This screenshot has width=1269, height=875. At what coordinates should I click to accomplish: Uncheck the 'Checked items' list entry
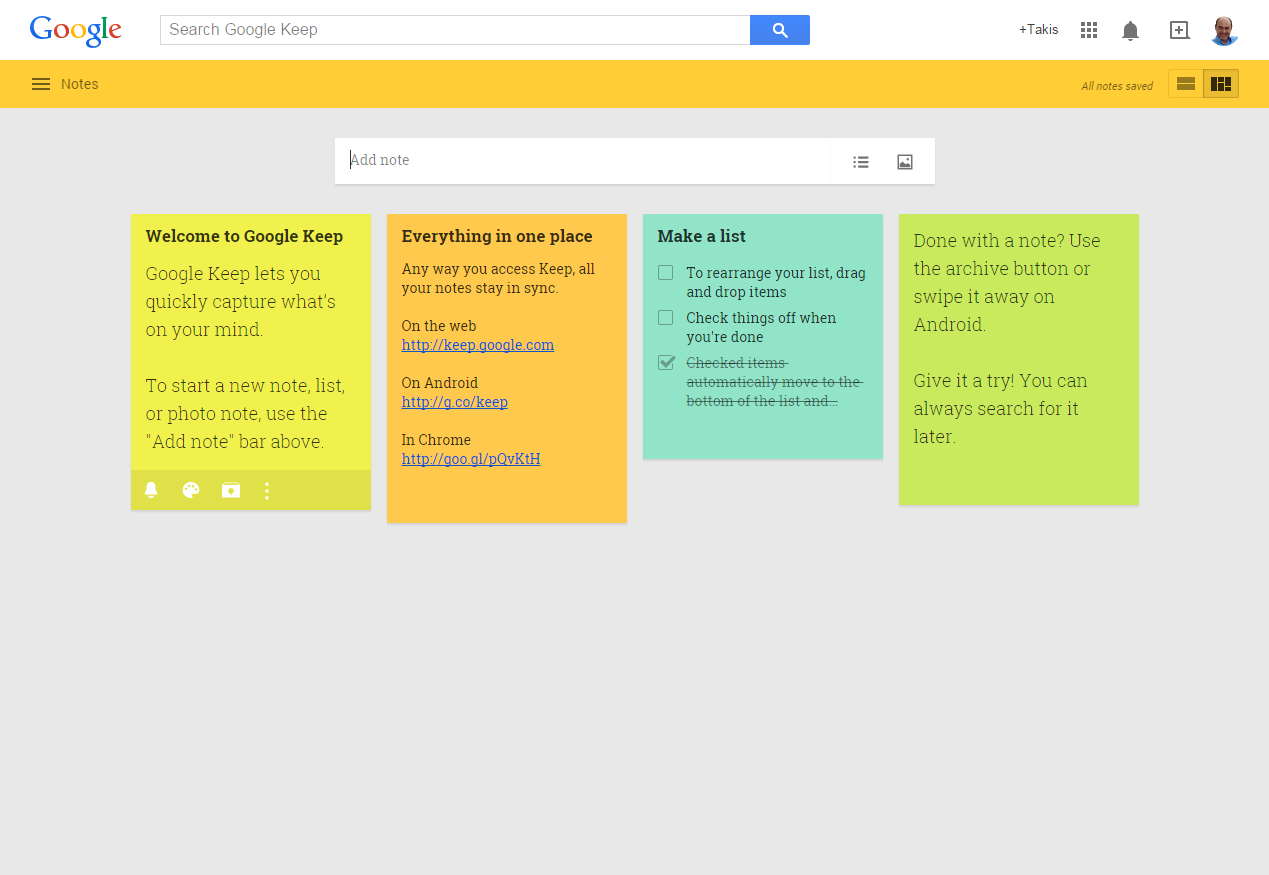[666, 363]
